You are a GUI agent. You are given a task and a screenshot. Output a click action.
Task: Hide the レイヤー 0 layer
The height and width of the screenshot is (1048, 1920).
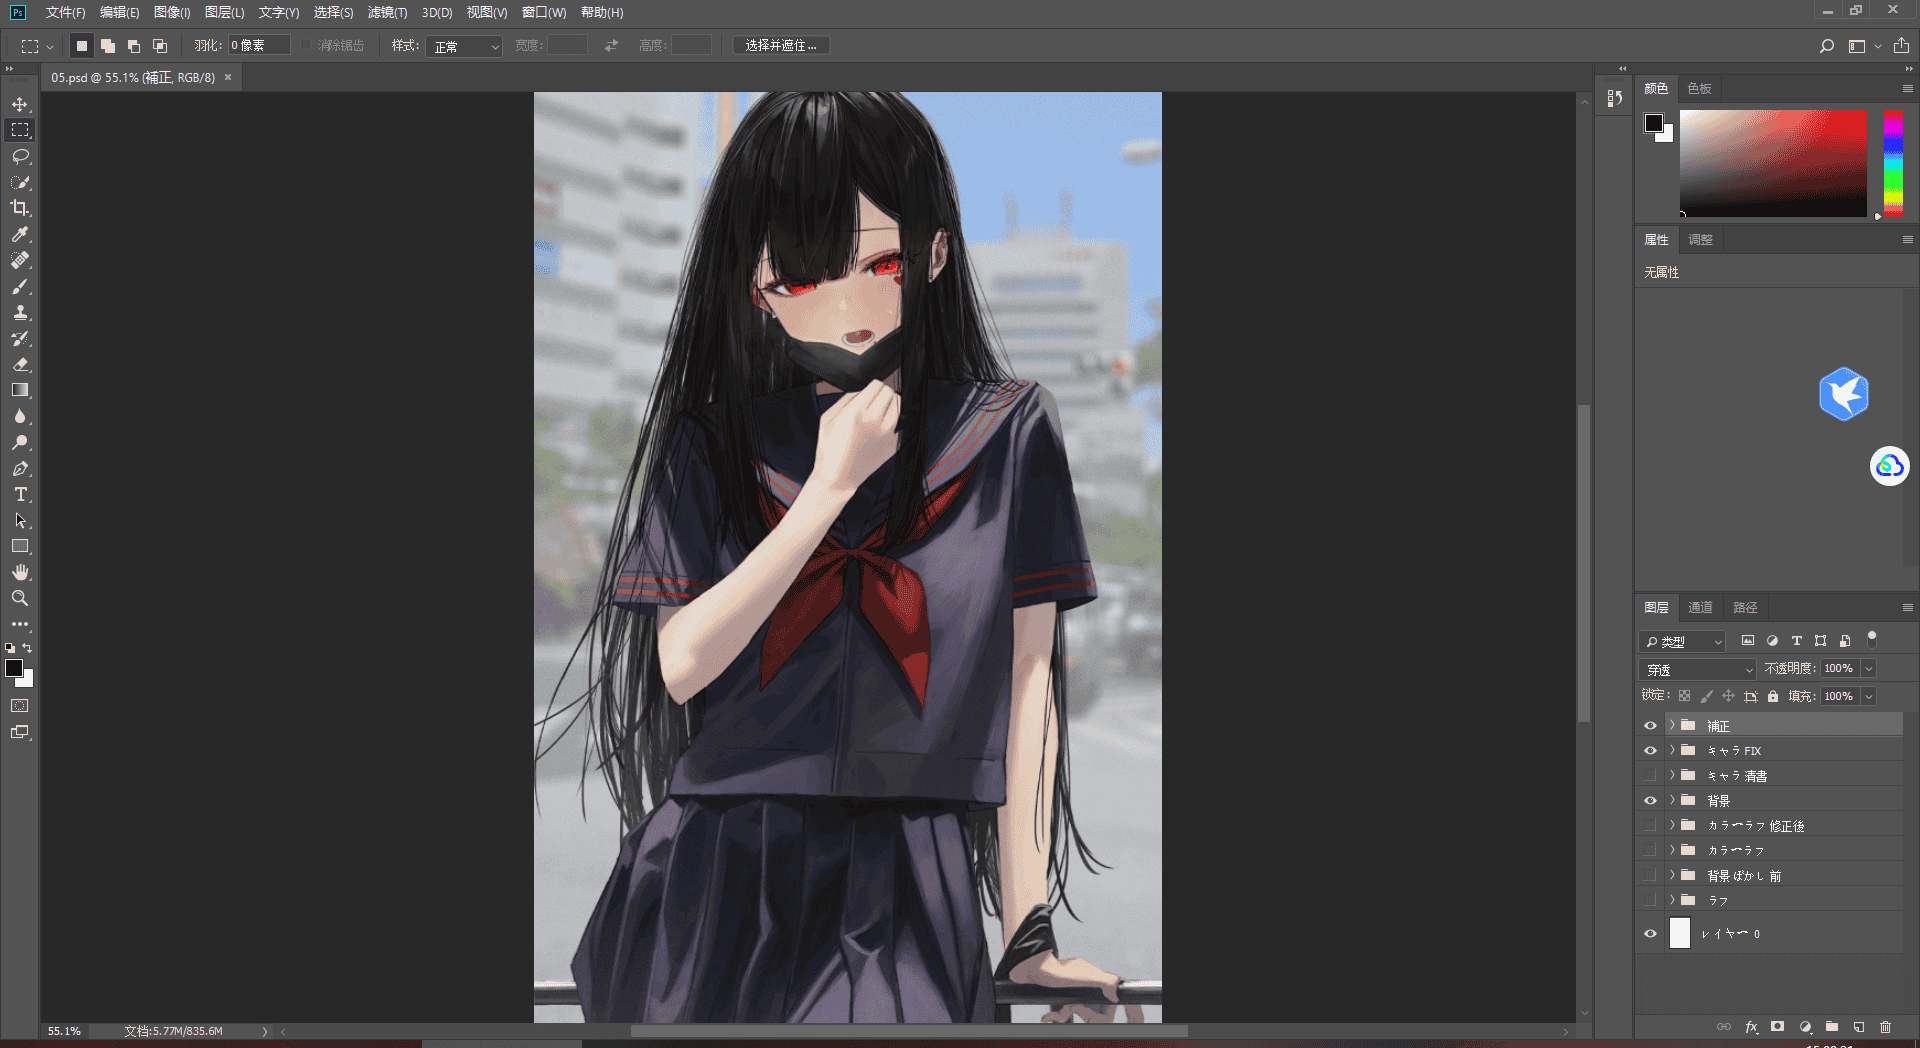click(1650, 933)
